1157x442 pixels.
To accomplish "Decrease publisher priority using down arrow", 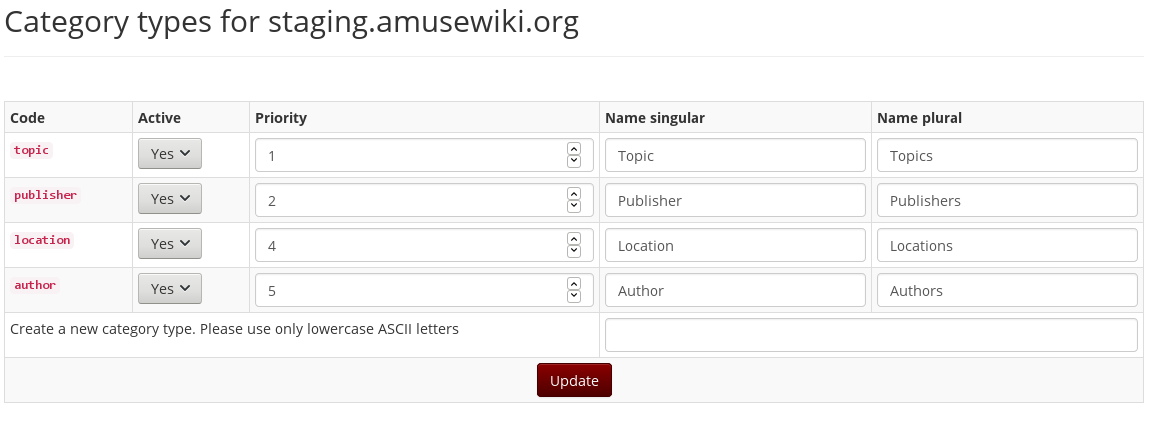I will [573, 206].
